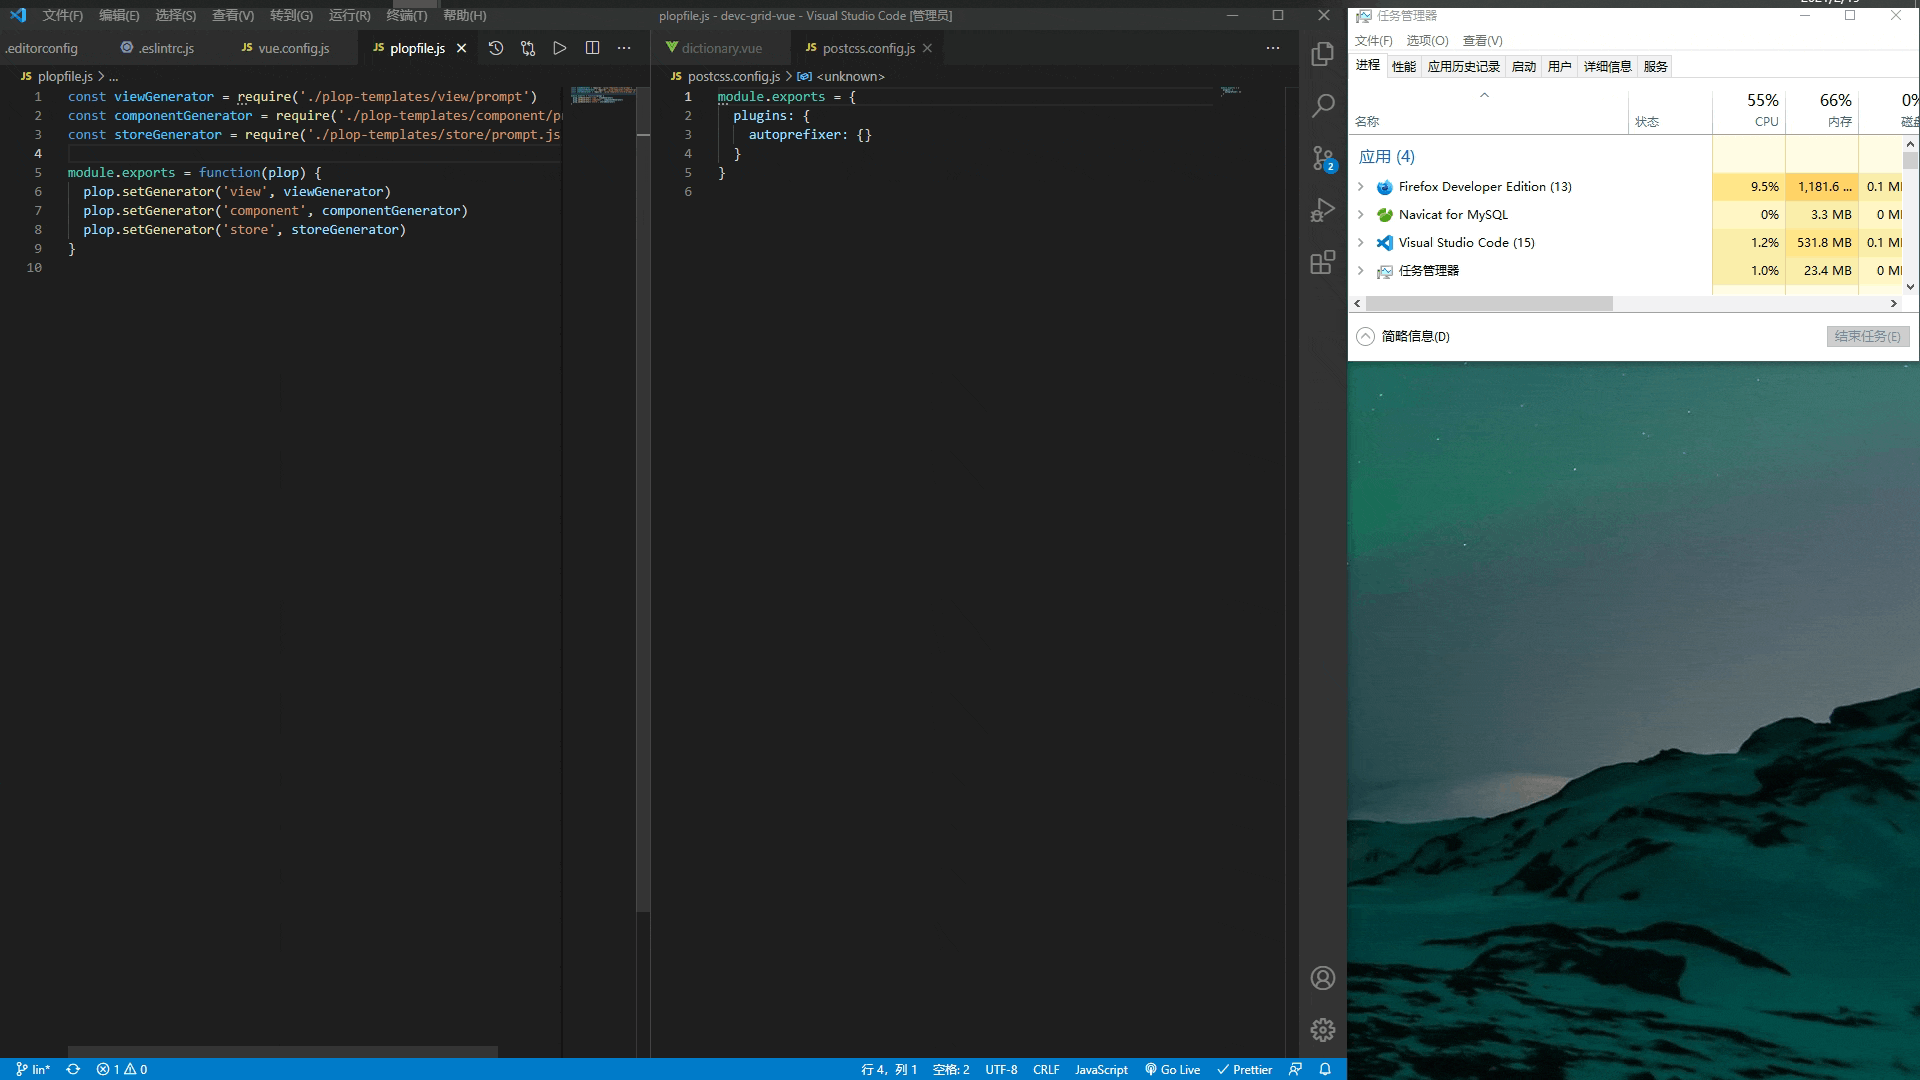Sort processes by the CPU column header
The image size is (1920, 1080).
tap(1749, 110)
